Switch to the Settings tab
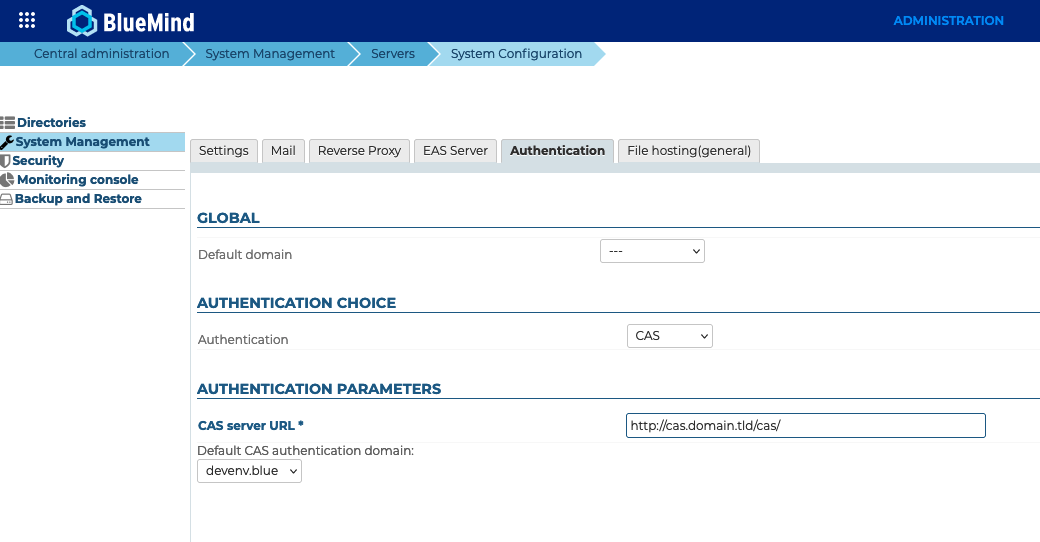This screenshot has height=542, width=1040. click(223, 151)
